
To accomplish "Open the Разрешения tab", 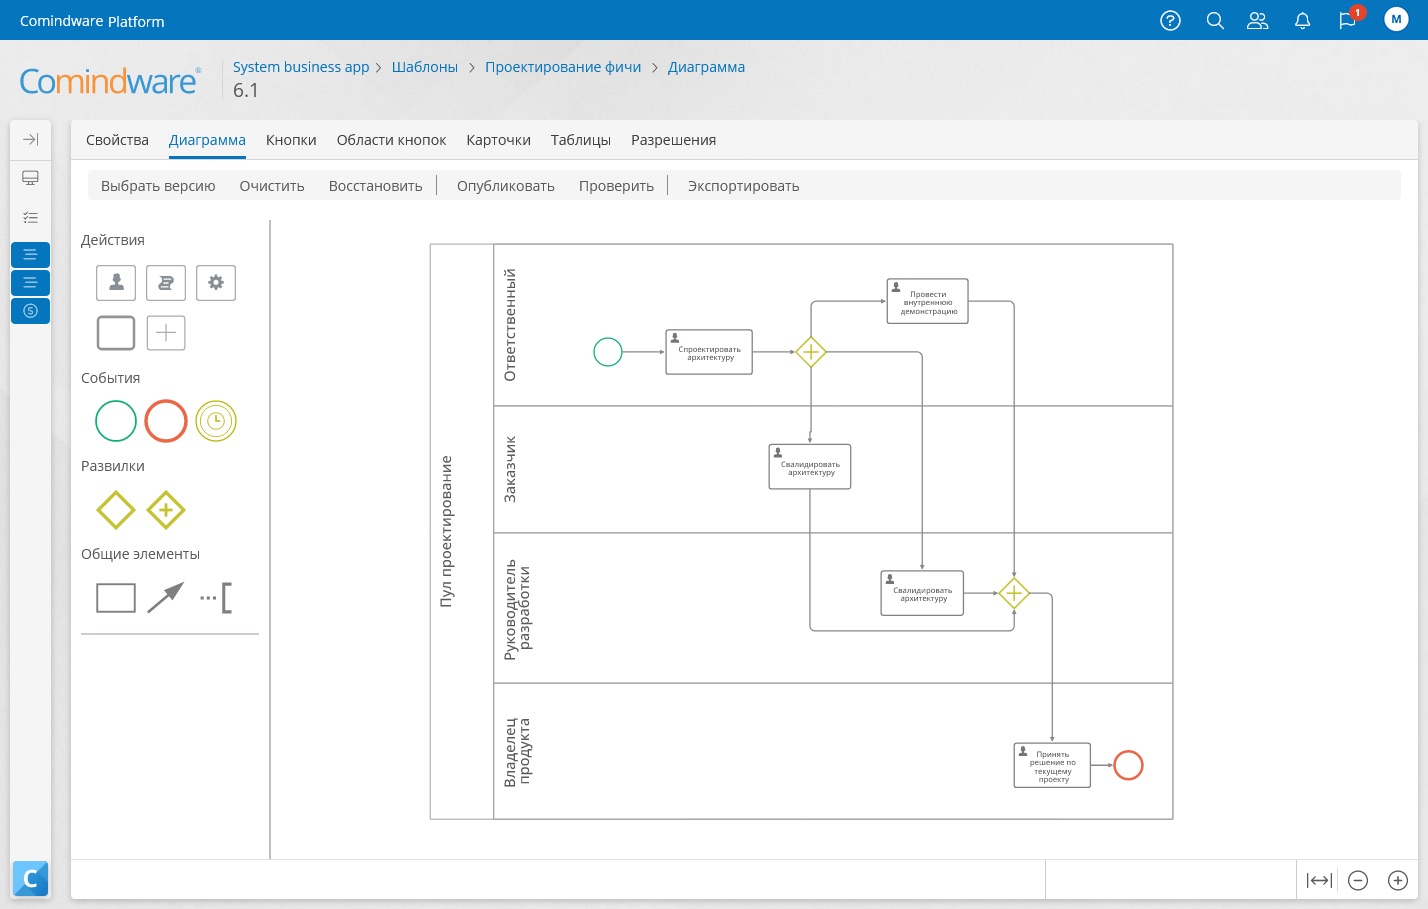I will [x=673, y=140].
